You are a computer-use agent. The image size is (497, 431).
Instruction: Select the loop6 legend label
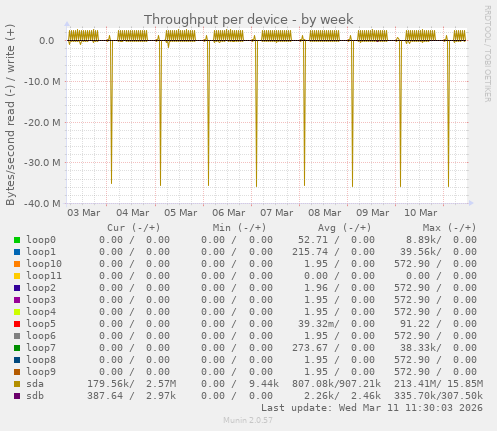tap(41, 336)
